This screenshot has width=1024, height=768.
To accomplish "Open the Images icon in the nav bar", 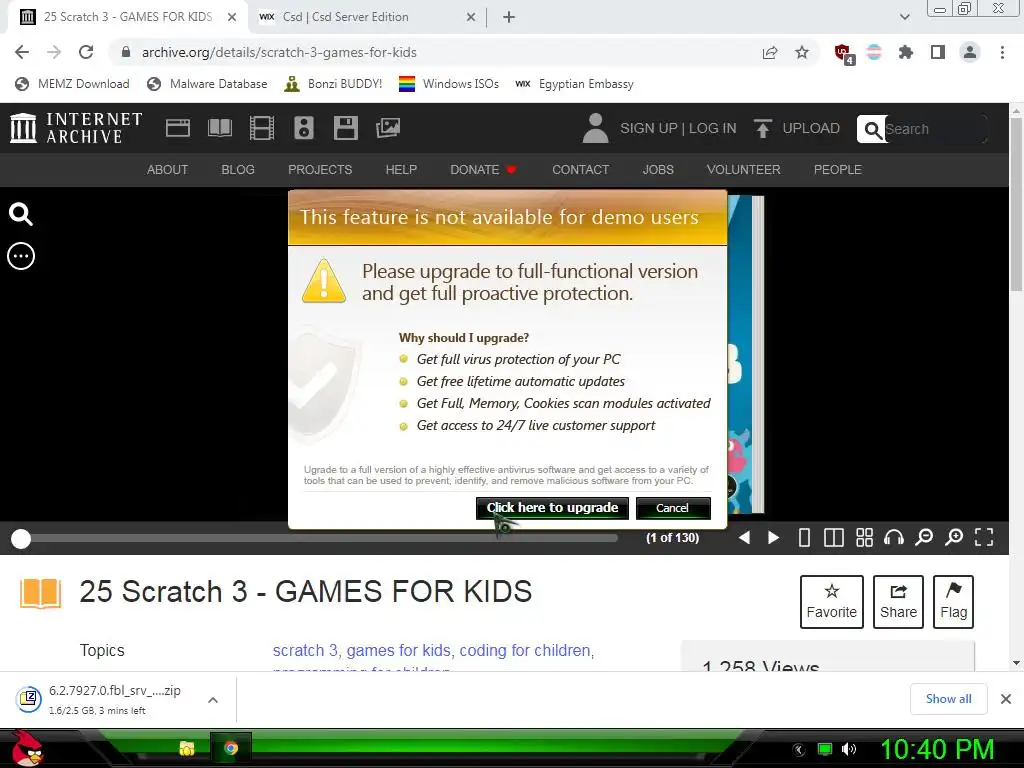I will 388,128.
